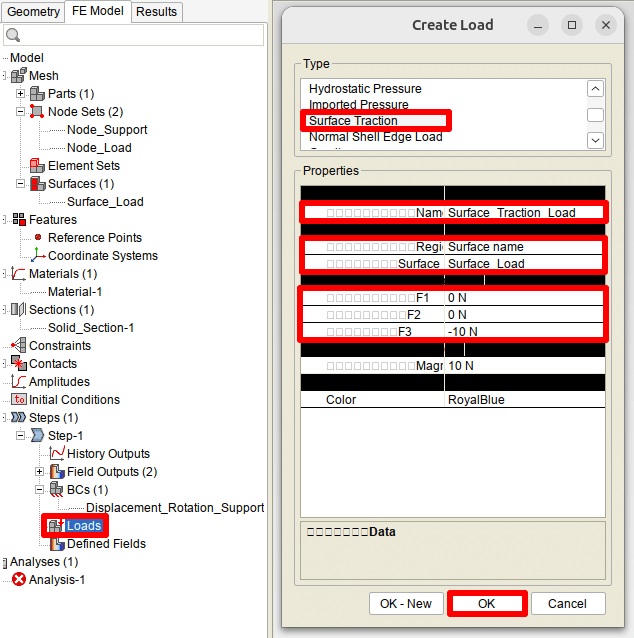This screenshot has width=634, height=638.
Task: Click the Type list scrollbar thumb
Action: [x=595, y=115]
